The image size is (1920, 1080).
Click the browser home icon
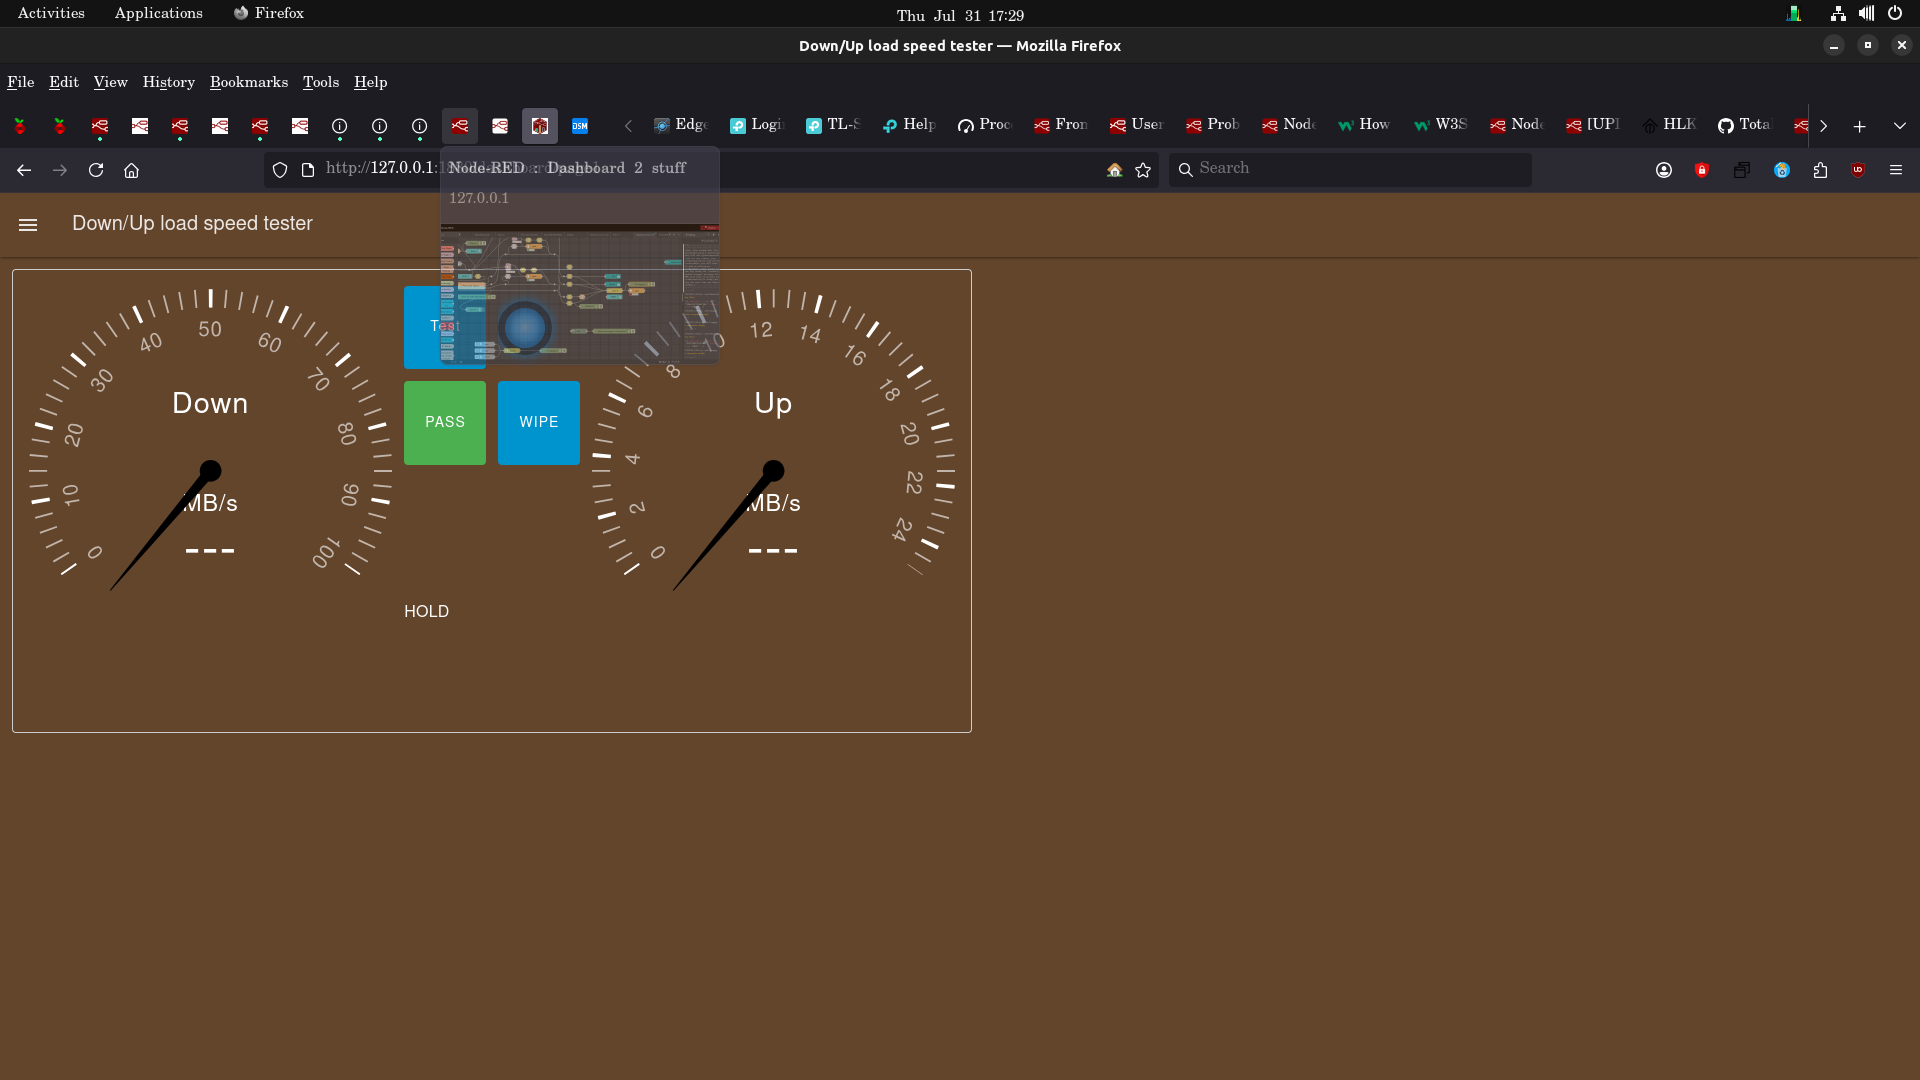point(131,170)
